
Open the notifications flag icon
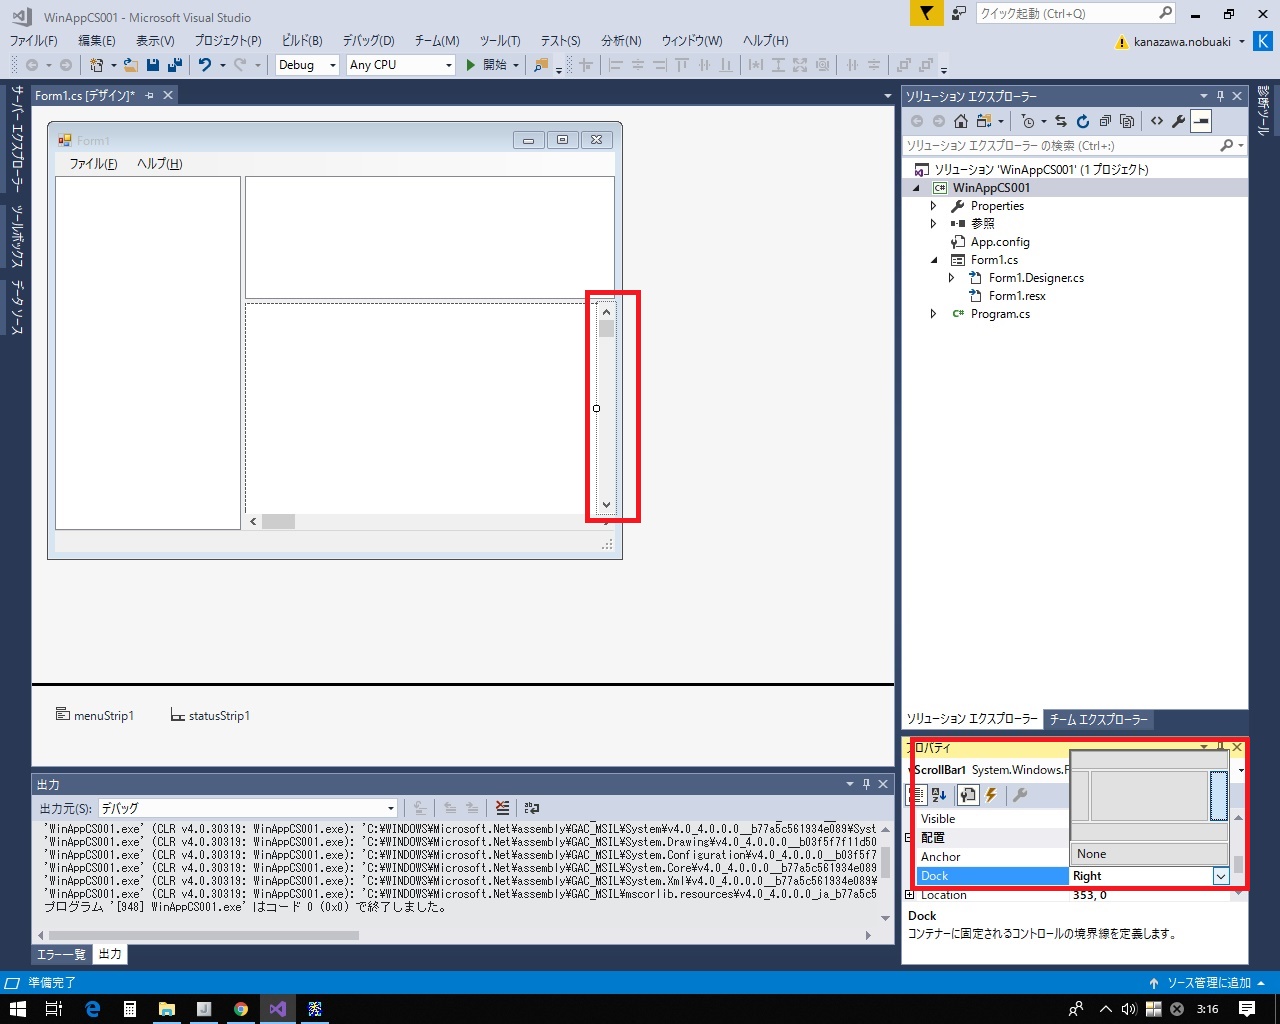pos(928,13)
